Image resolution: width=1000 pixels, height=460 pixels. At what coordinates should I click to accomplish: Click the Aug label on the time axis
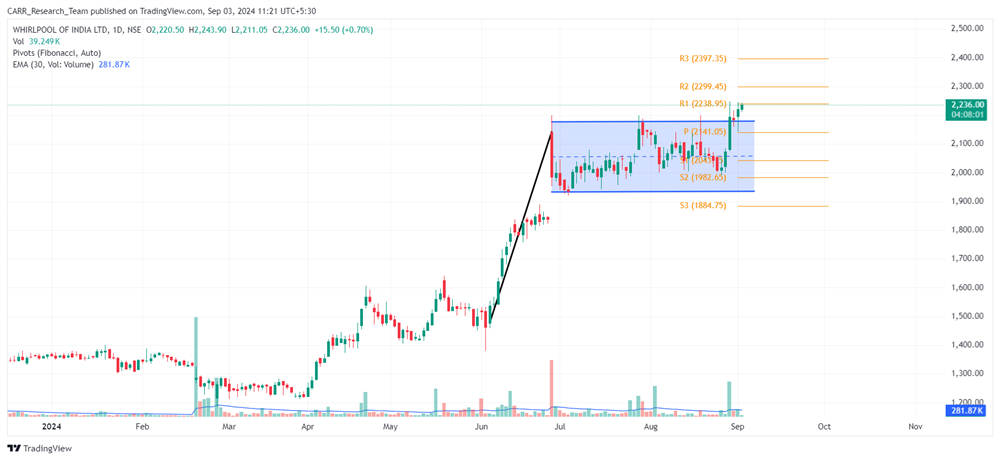[x=651, y=426]
